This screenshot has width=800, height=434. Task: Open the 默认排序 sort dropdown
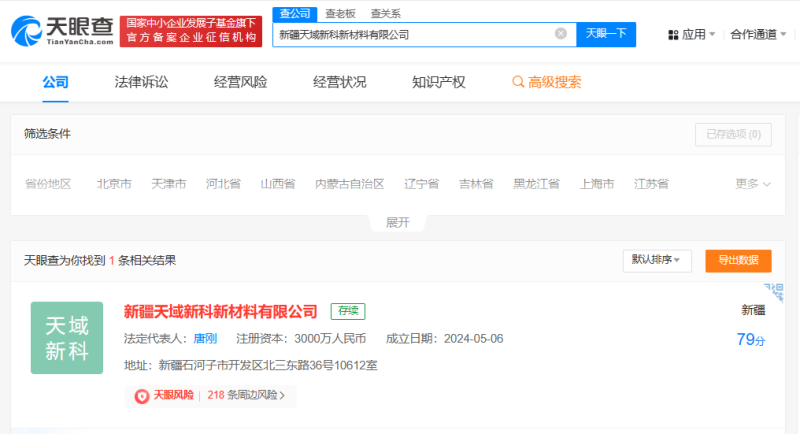tap(657, 260)
